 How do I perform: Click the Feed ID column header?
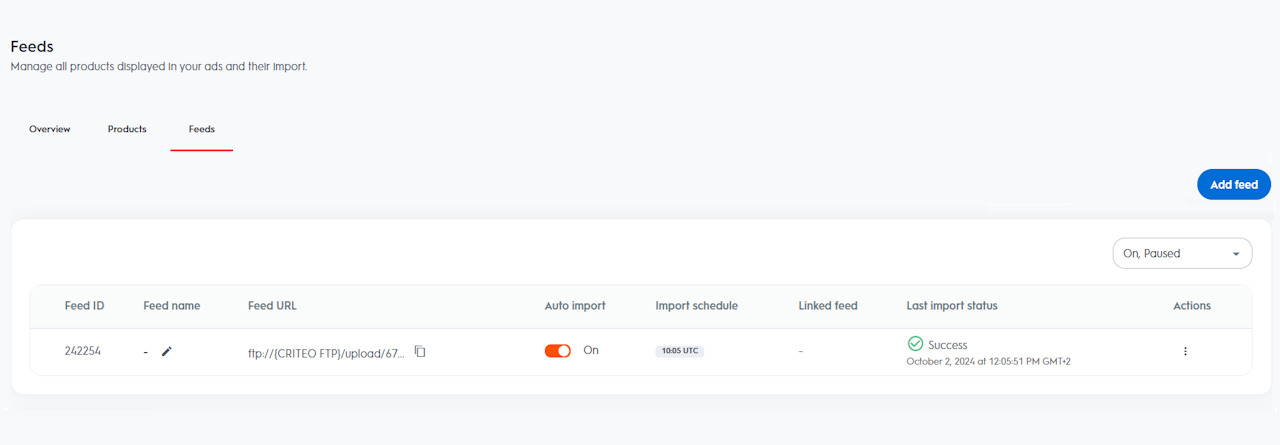[85, 306]
